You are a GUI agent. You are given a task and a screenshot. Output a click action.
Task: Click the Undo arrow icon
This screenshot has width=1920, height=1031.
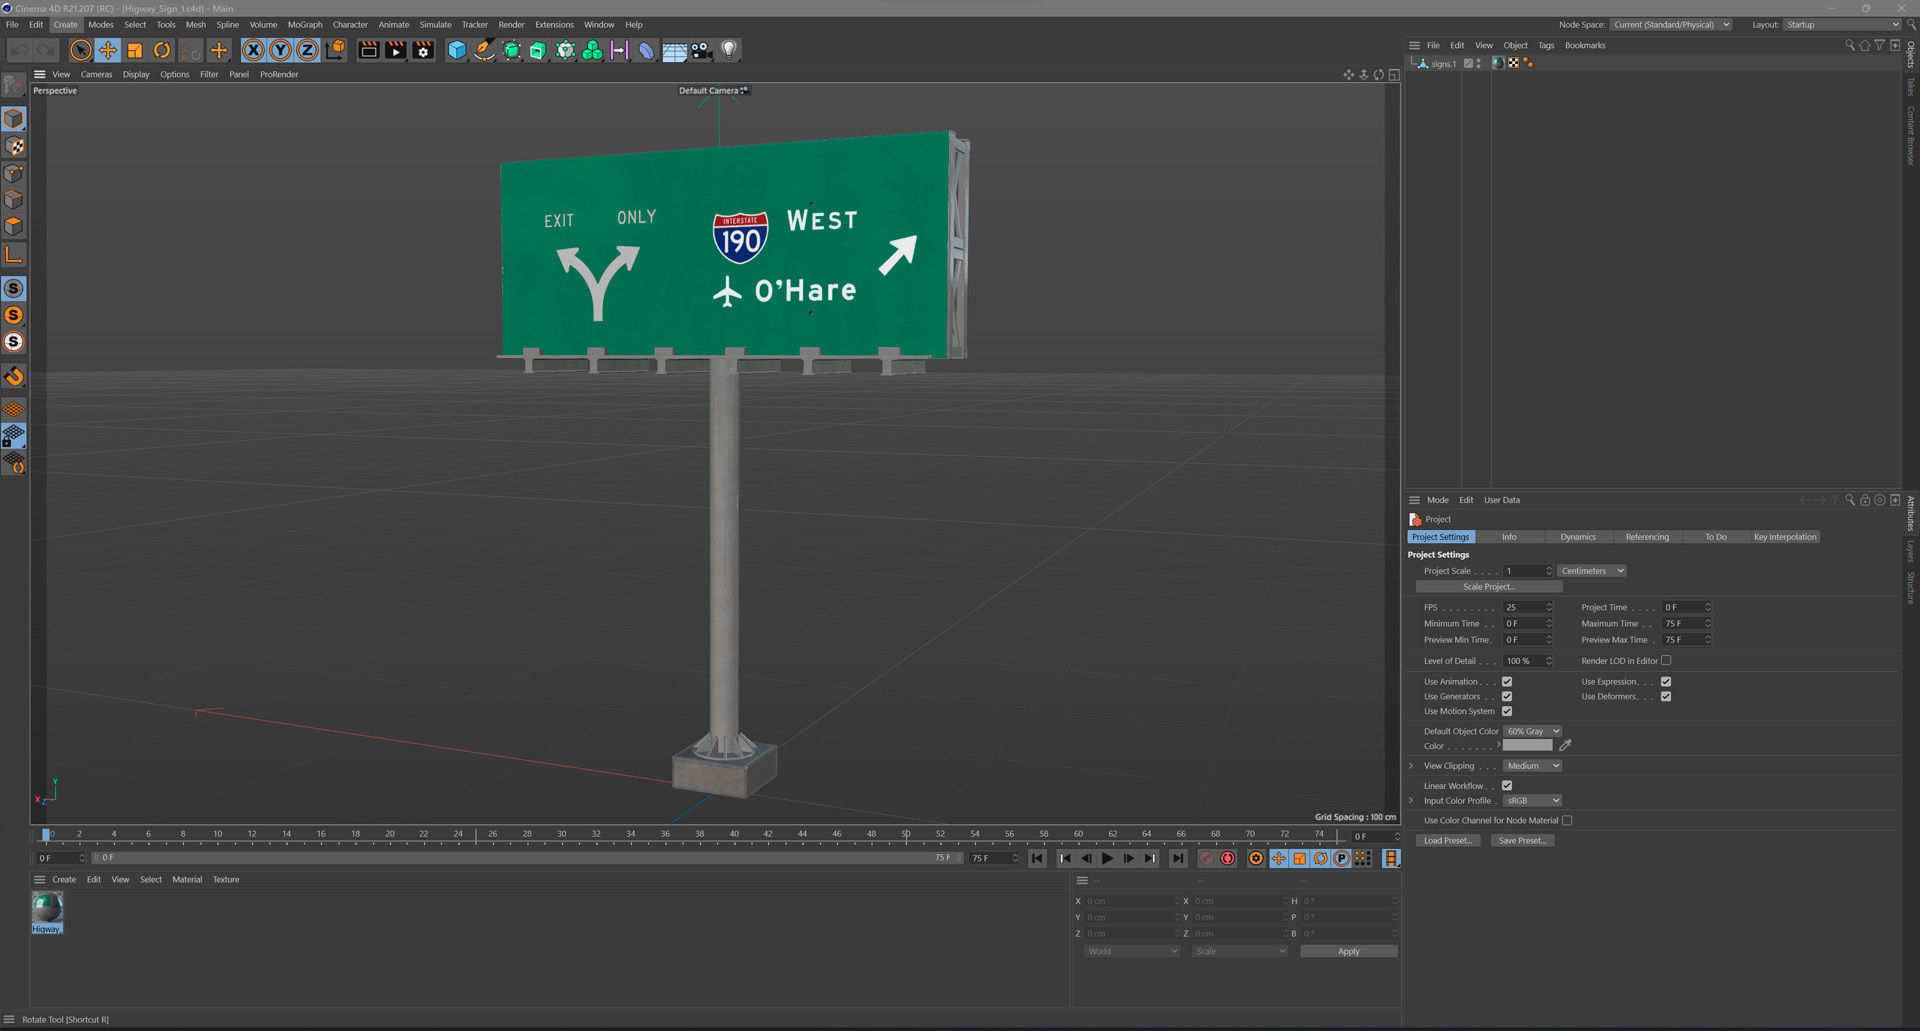[20, 50]
